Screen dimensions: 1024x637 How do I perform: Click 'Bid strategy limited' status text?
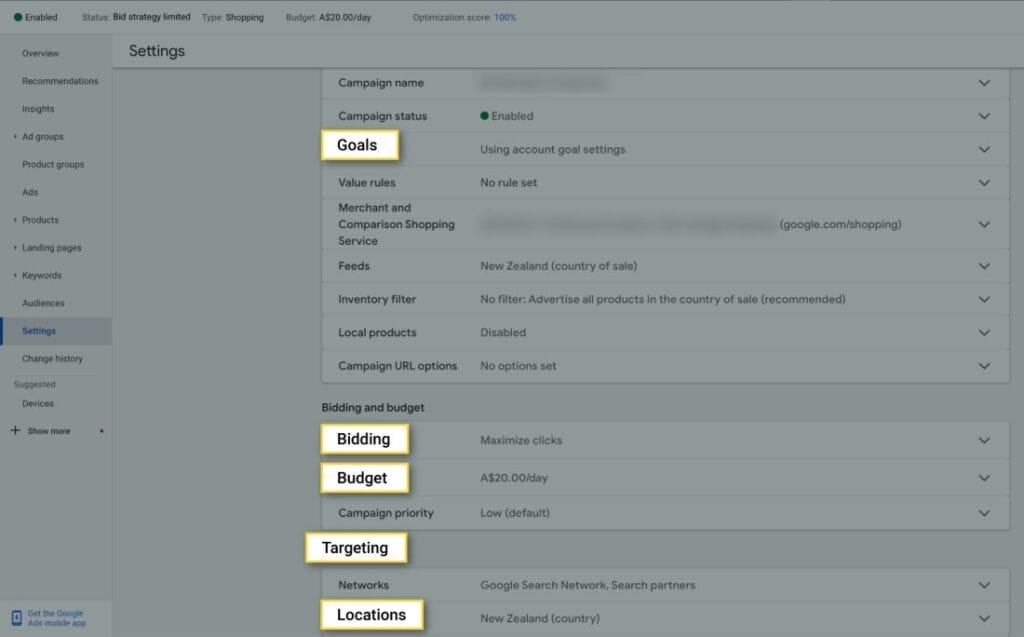[x=152, y=17]
